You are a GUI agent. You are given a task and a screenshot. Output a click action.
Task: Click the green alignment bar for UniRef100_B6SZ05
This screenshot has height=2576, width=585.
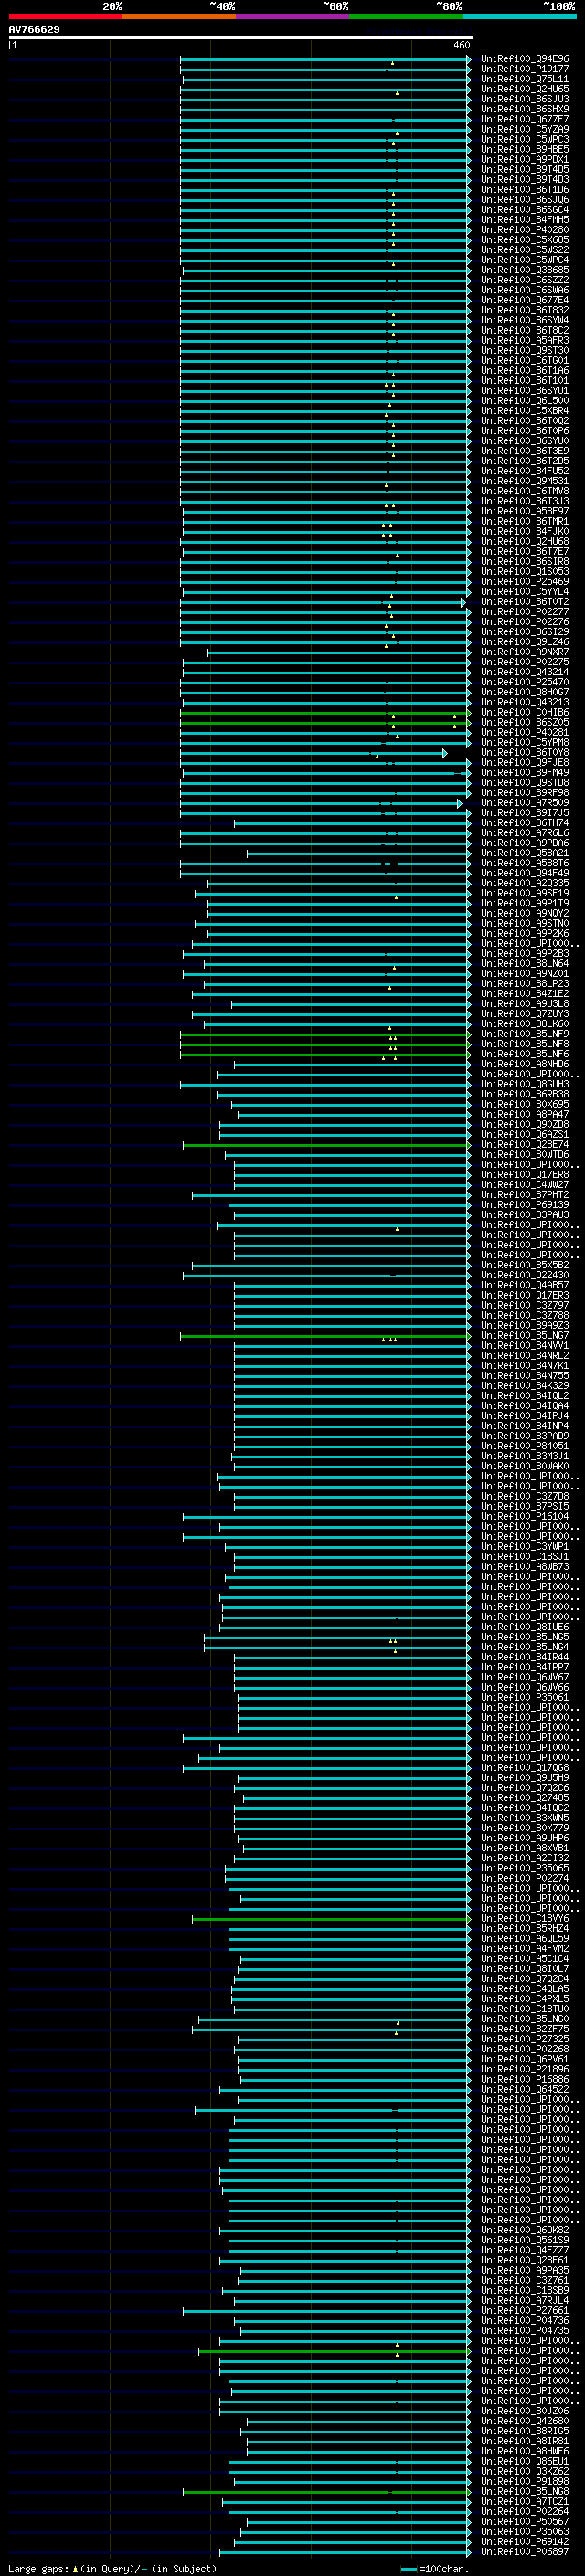[325, 723]
